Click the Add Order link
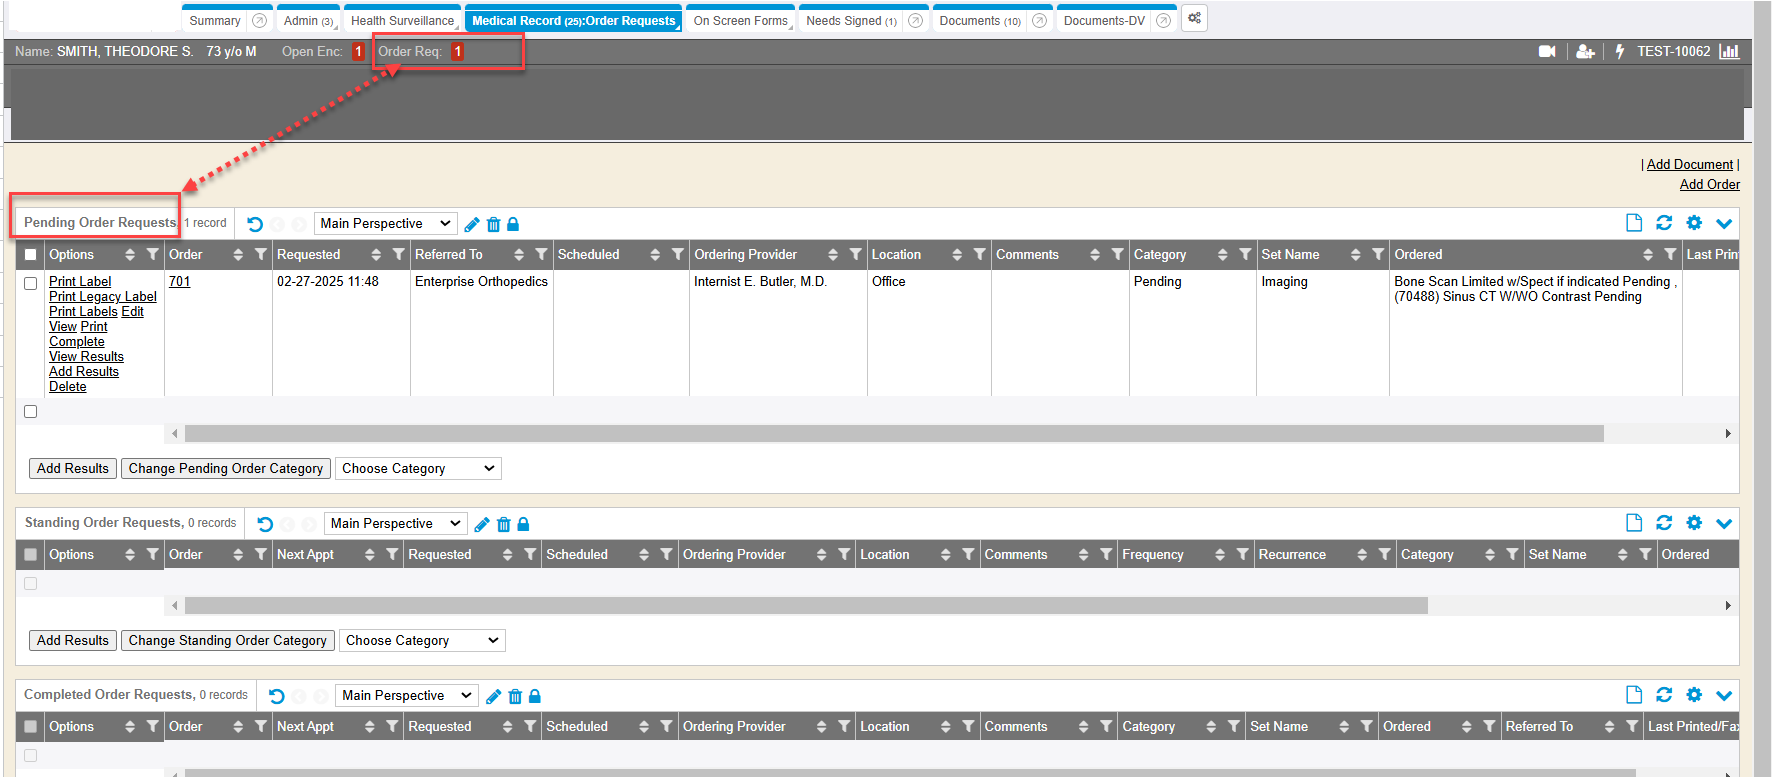Screen dimensions: 1772x777 point(1709,185)
